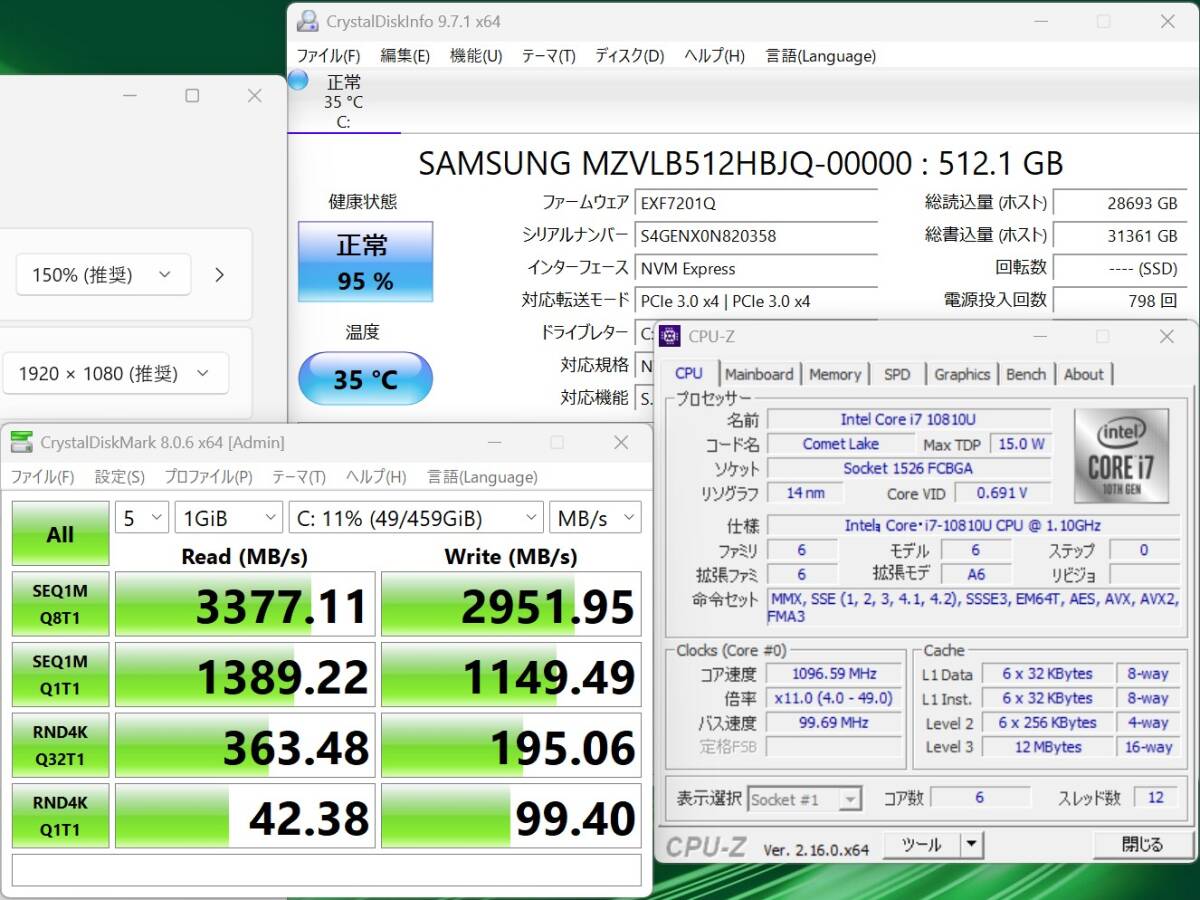Click the ツール button in CPU-Z
The height and width of the screenshot is (900, 1200).
[924, 844]
